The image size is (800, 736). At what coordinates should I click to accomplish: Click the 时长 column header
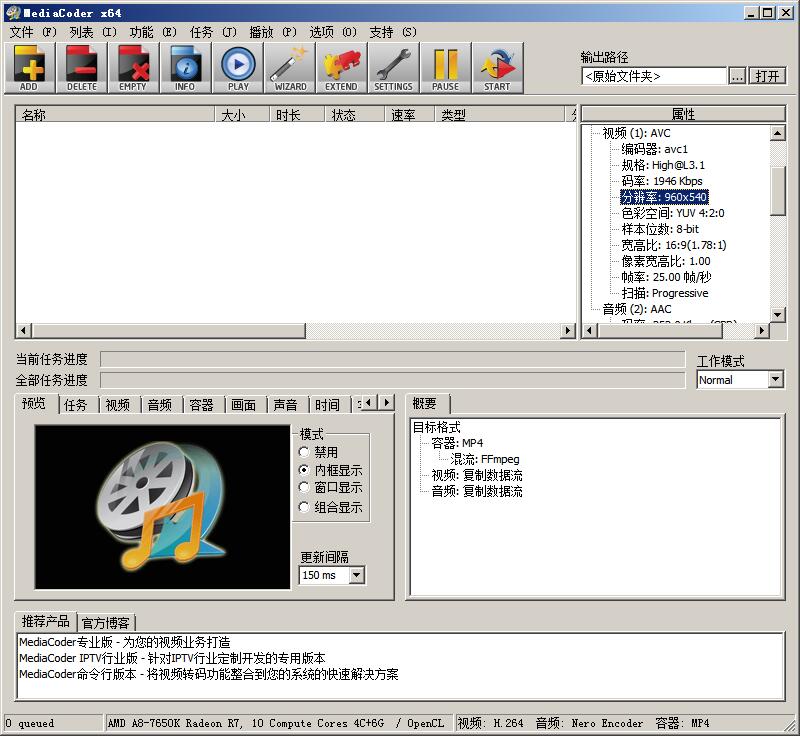(x=297, y=115)
